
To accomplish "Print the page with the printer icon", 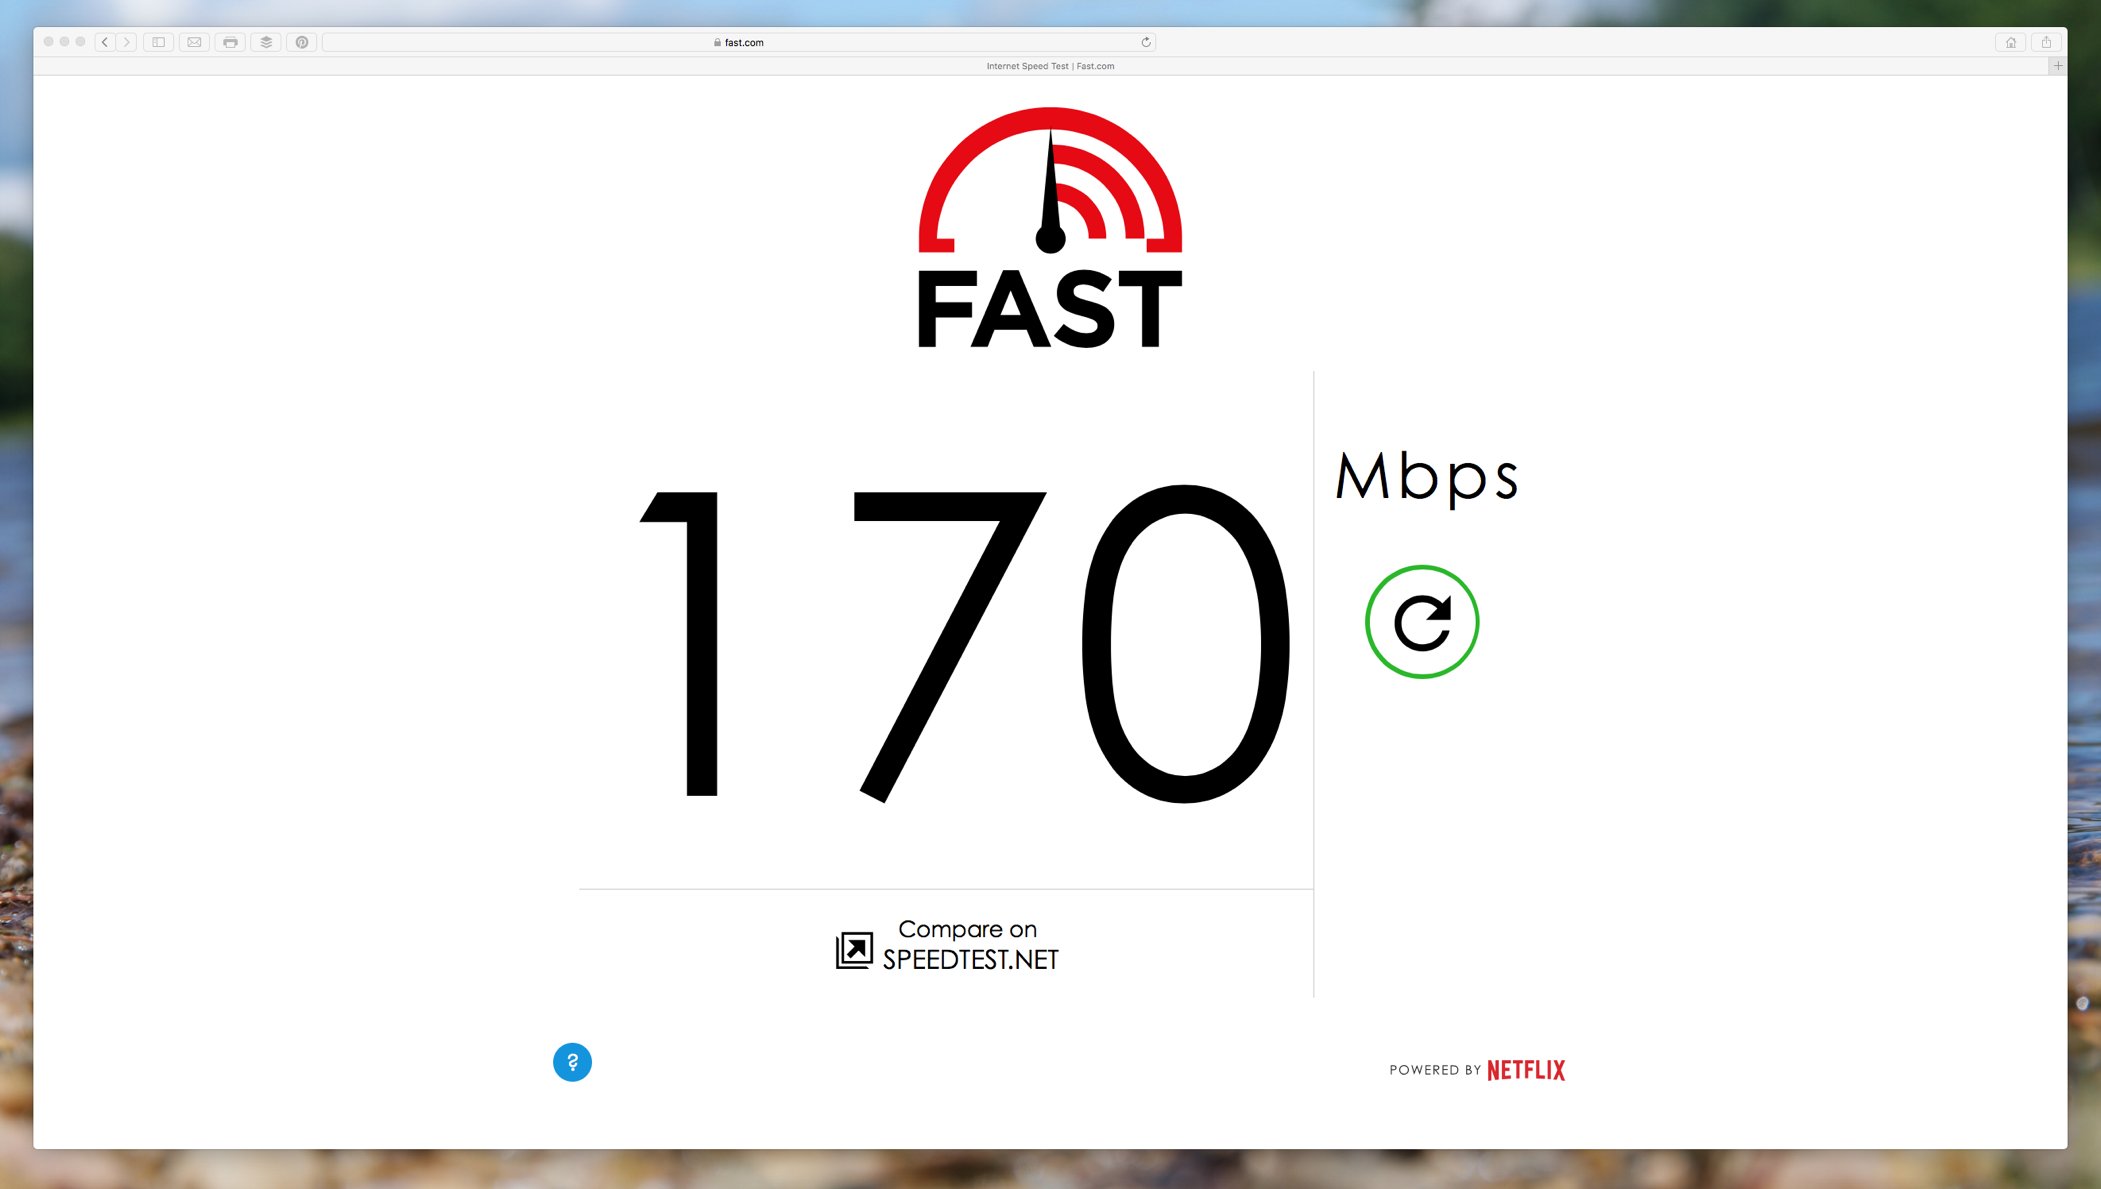I will tap(230, 42).
